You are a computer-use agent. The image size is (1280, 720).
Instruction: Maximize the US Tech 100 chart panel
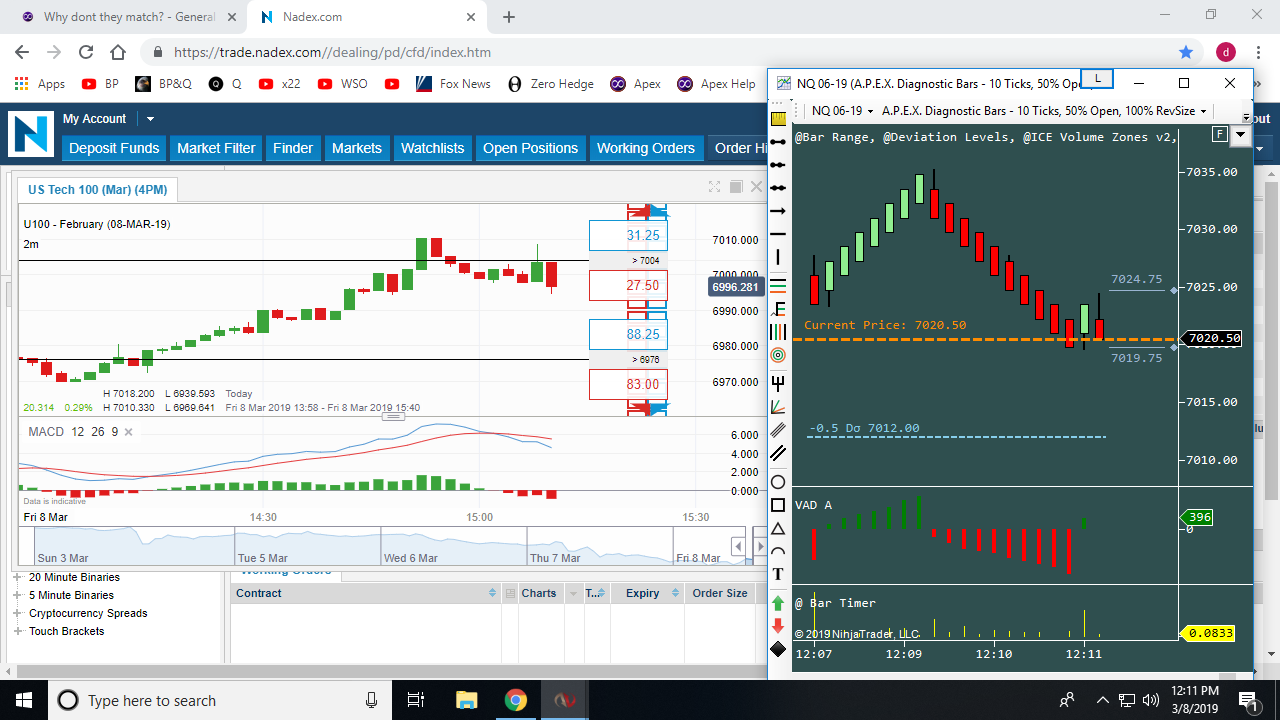(x=714, y=187)
